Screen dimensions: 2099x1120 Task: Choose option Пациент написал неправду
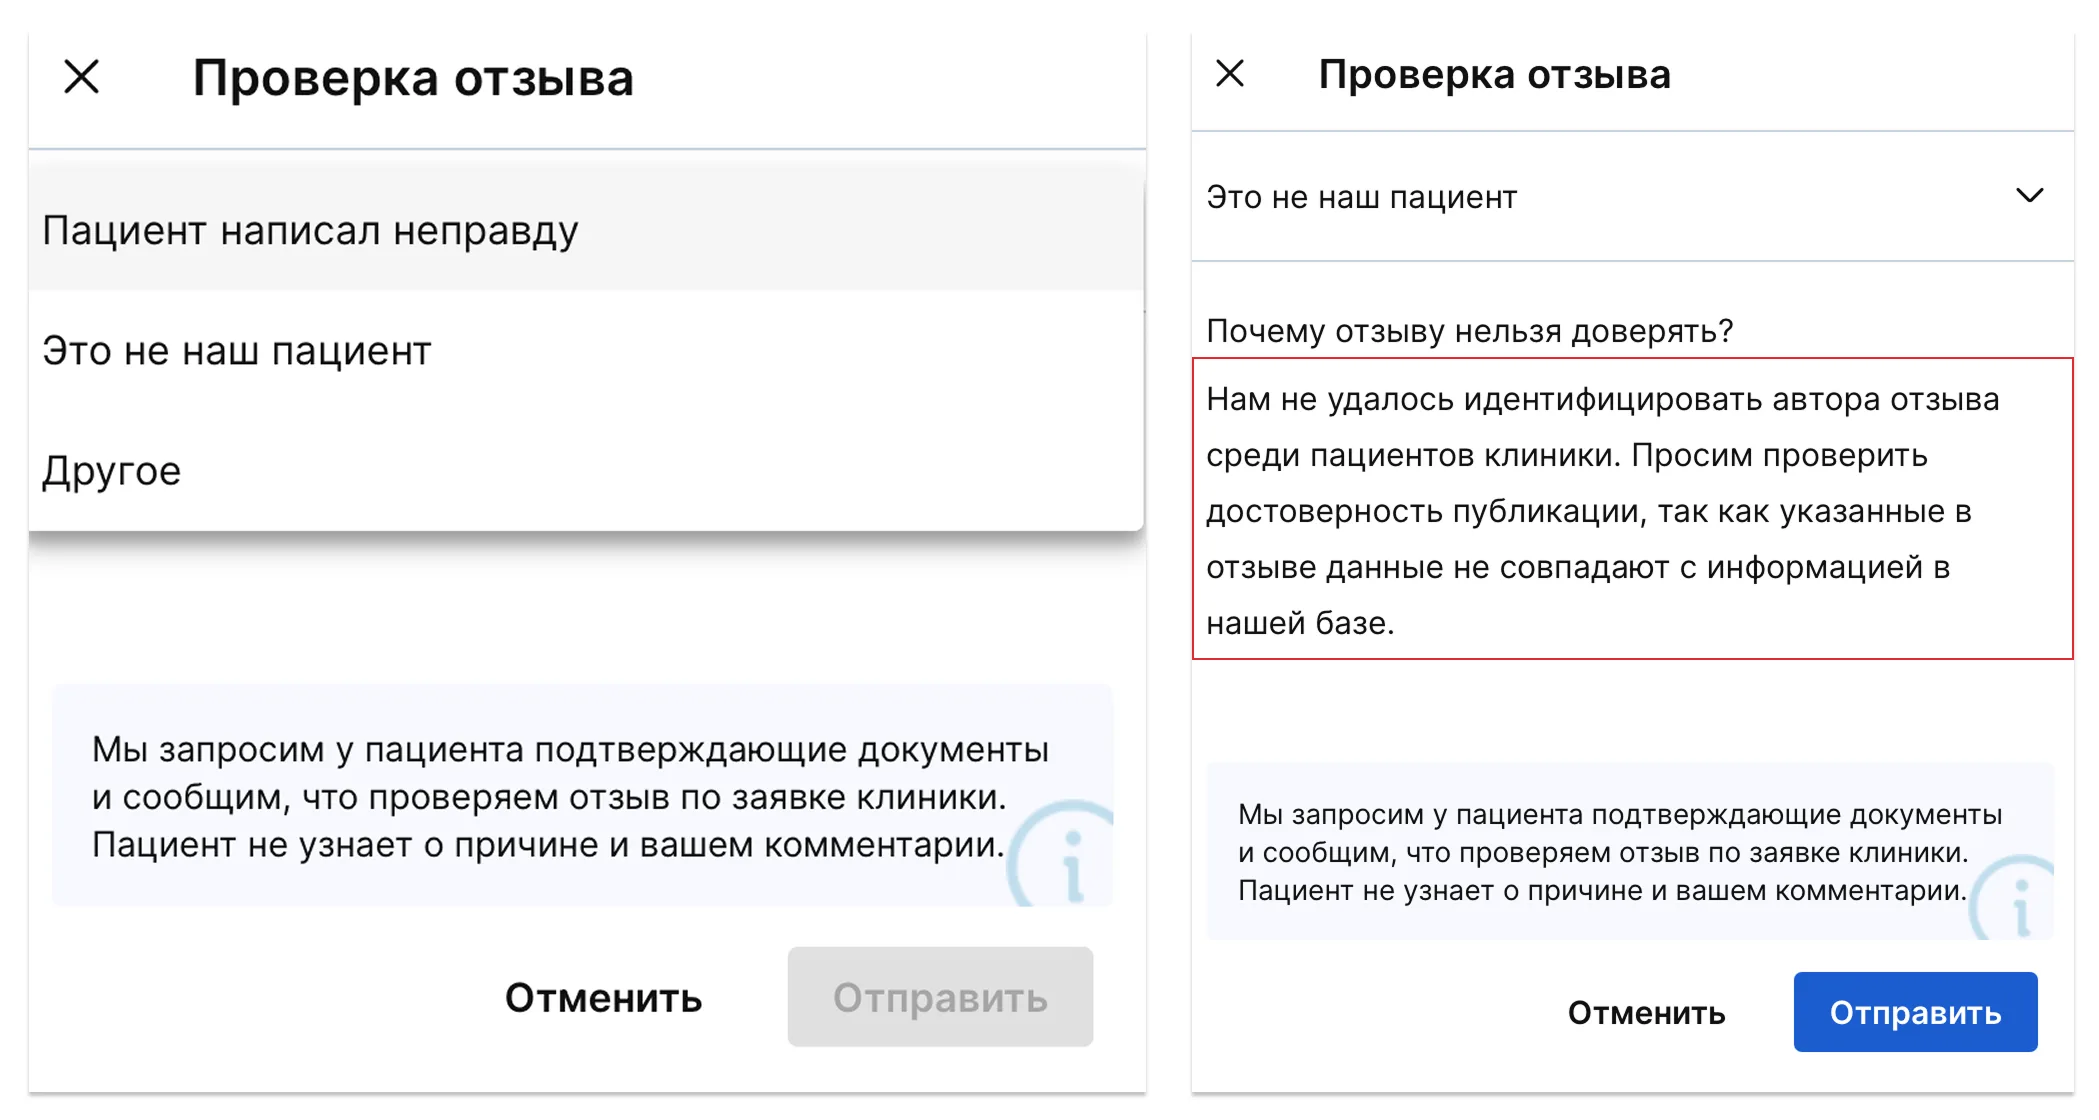[x=586, y=231]
